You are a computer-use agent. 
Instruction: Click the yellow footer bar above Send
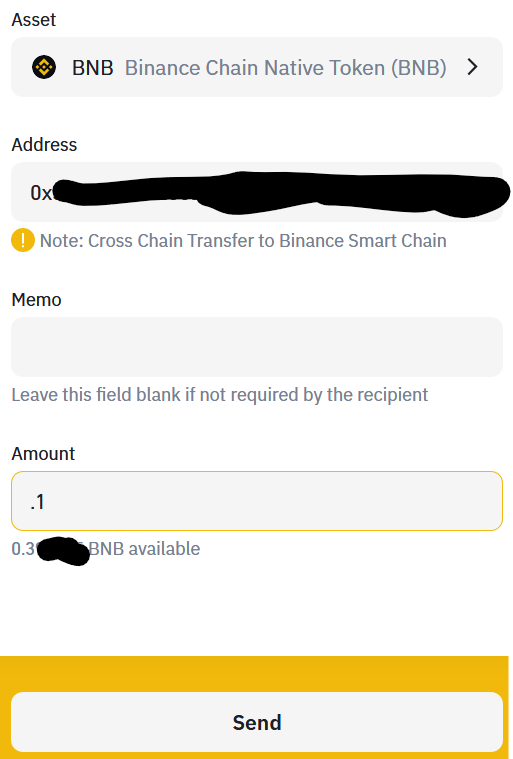click(x=254, y=674)
